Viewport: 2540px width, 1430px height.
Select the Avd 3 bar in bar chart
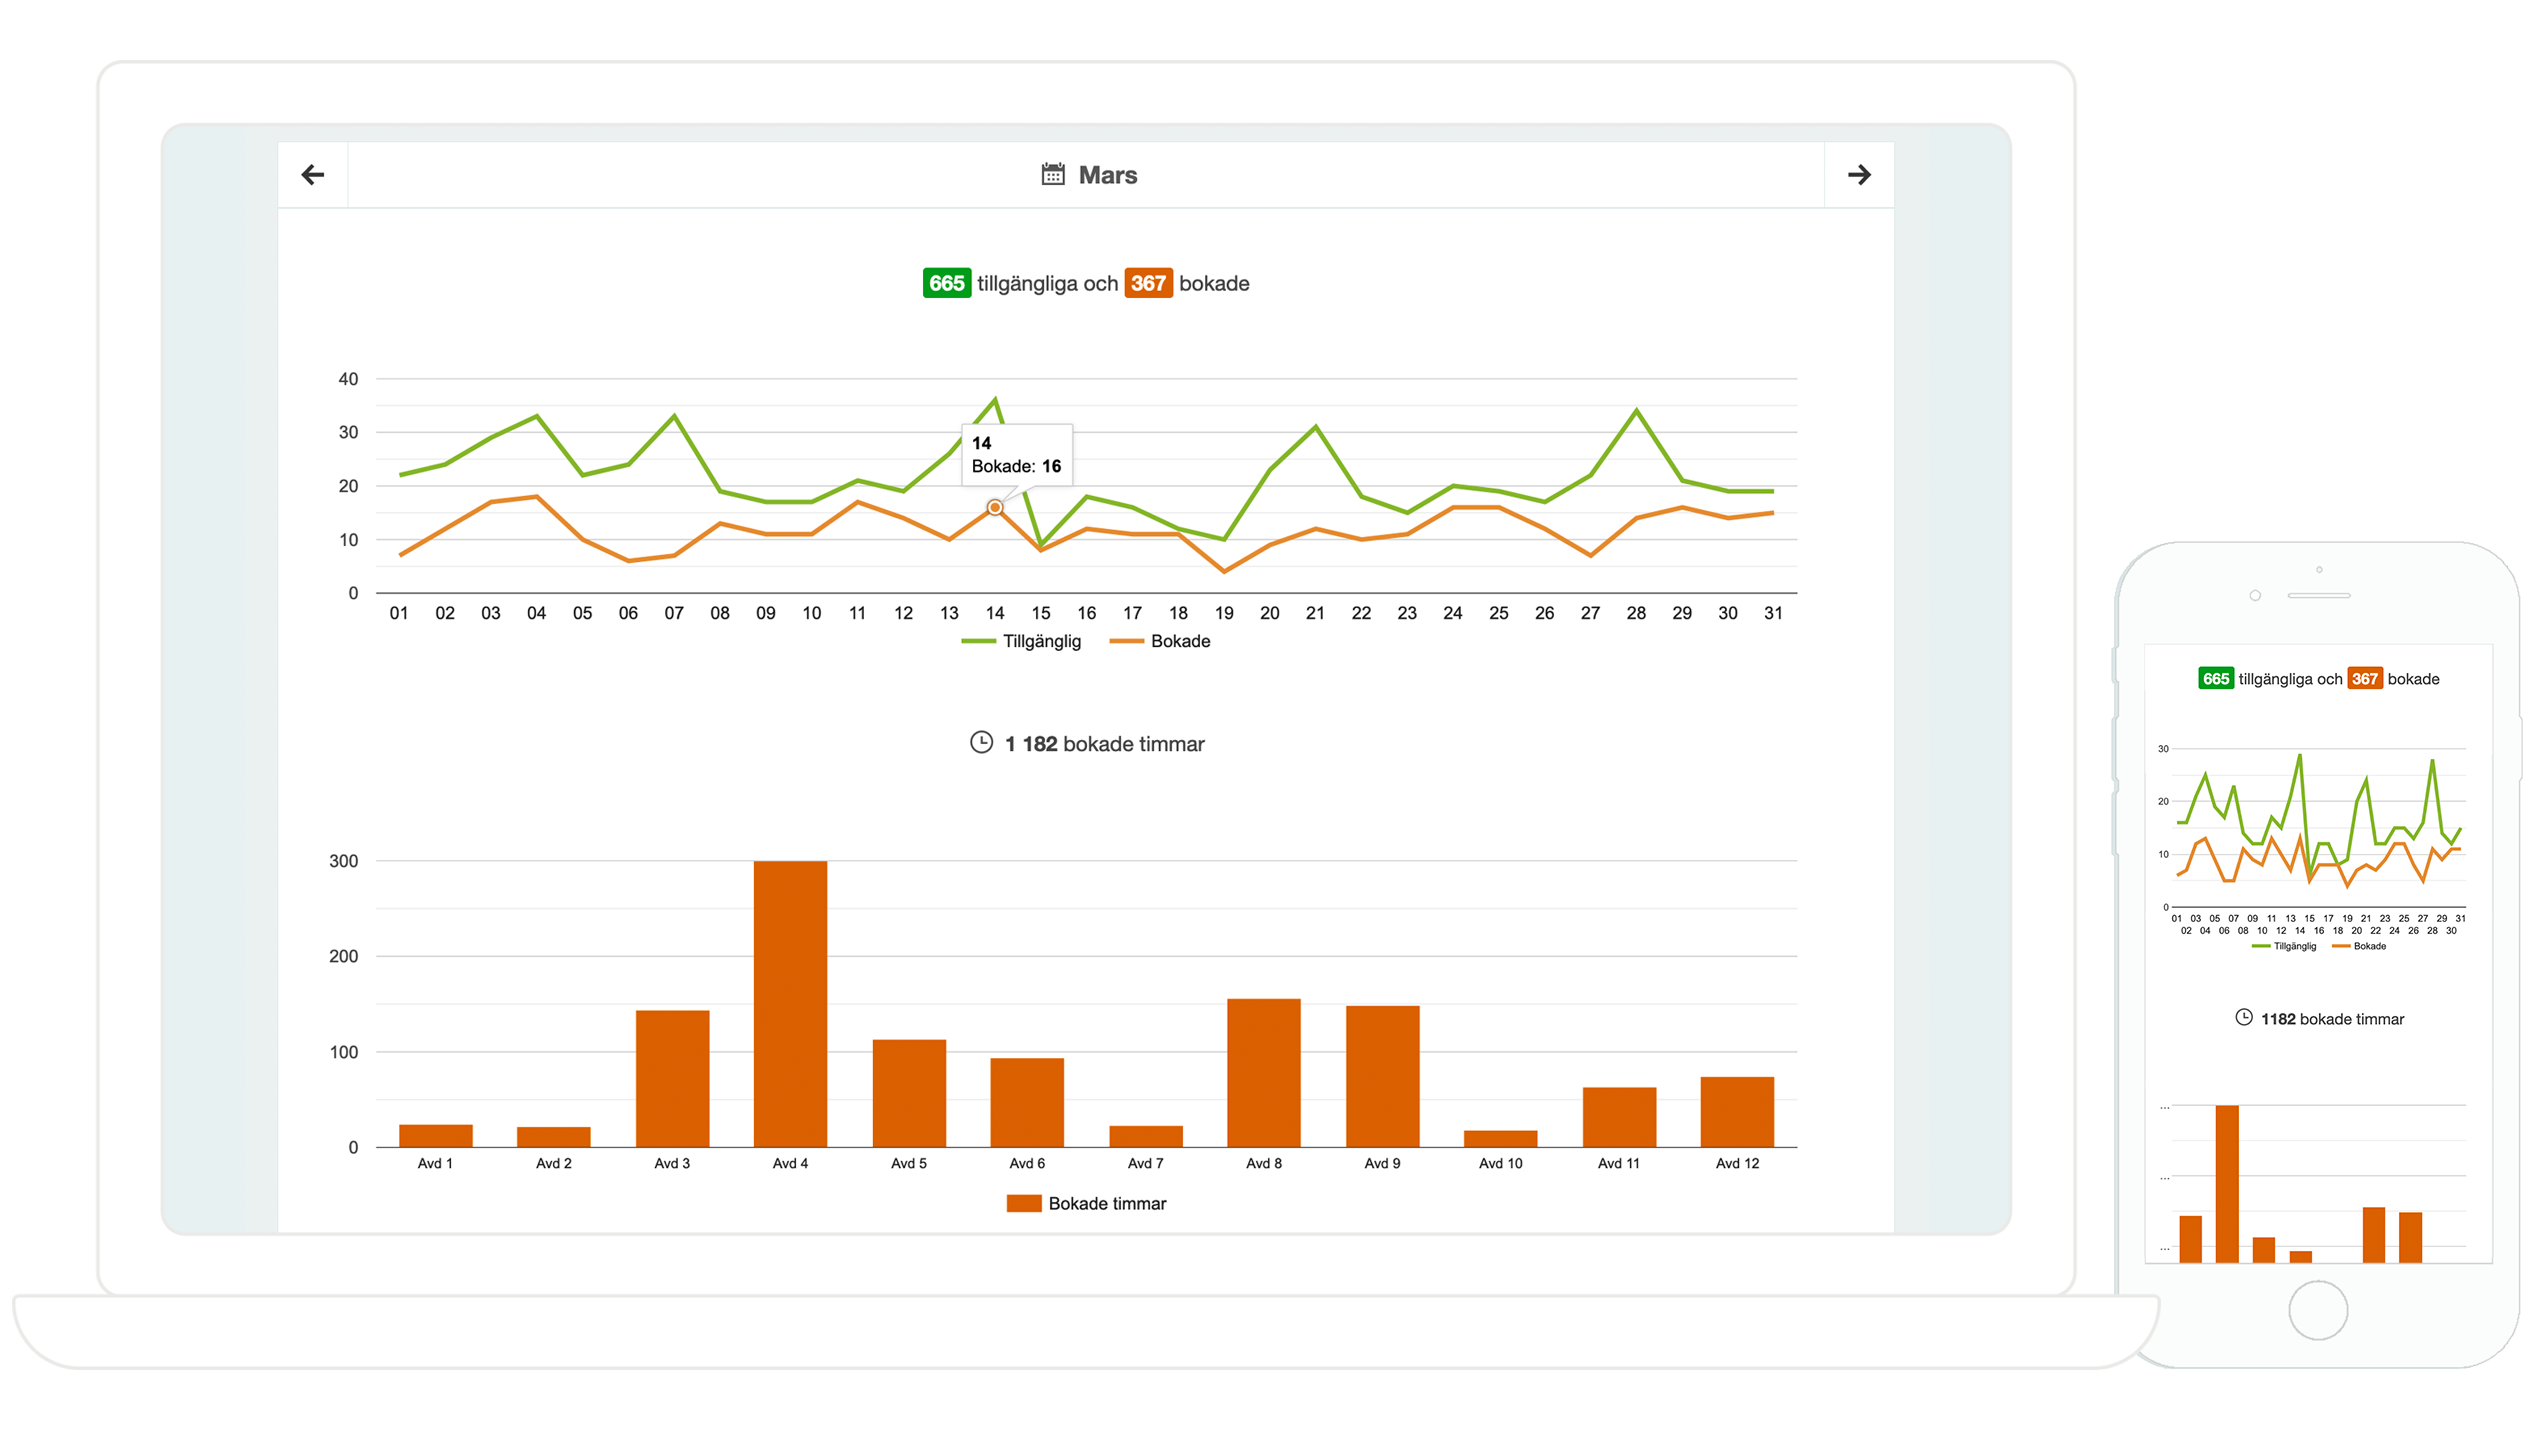point(672,1078)
